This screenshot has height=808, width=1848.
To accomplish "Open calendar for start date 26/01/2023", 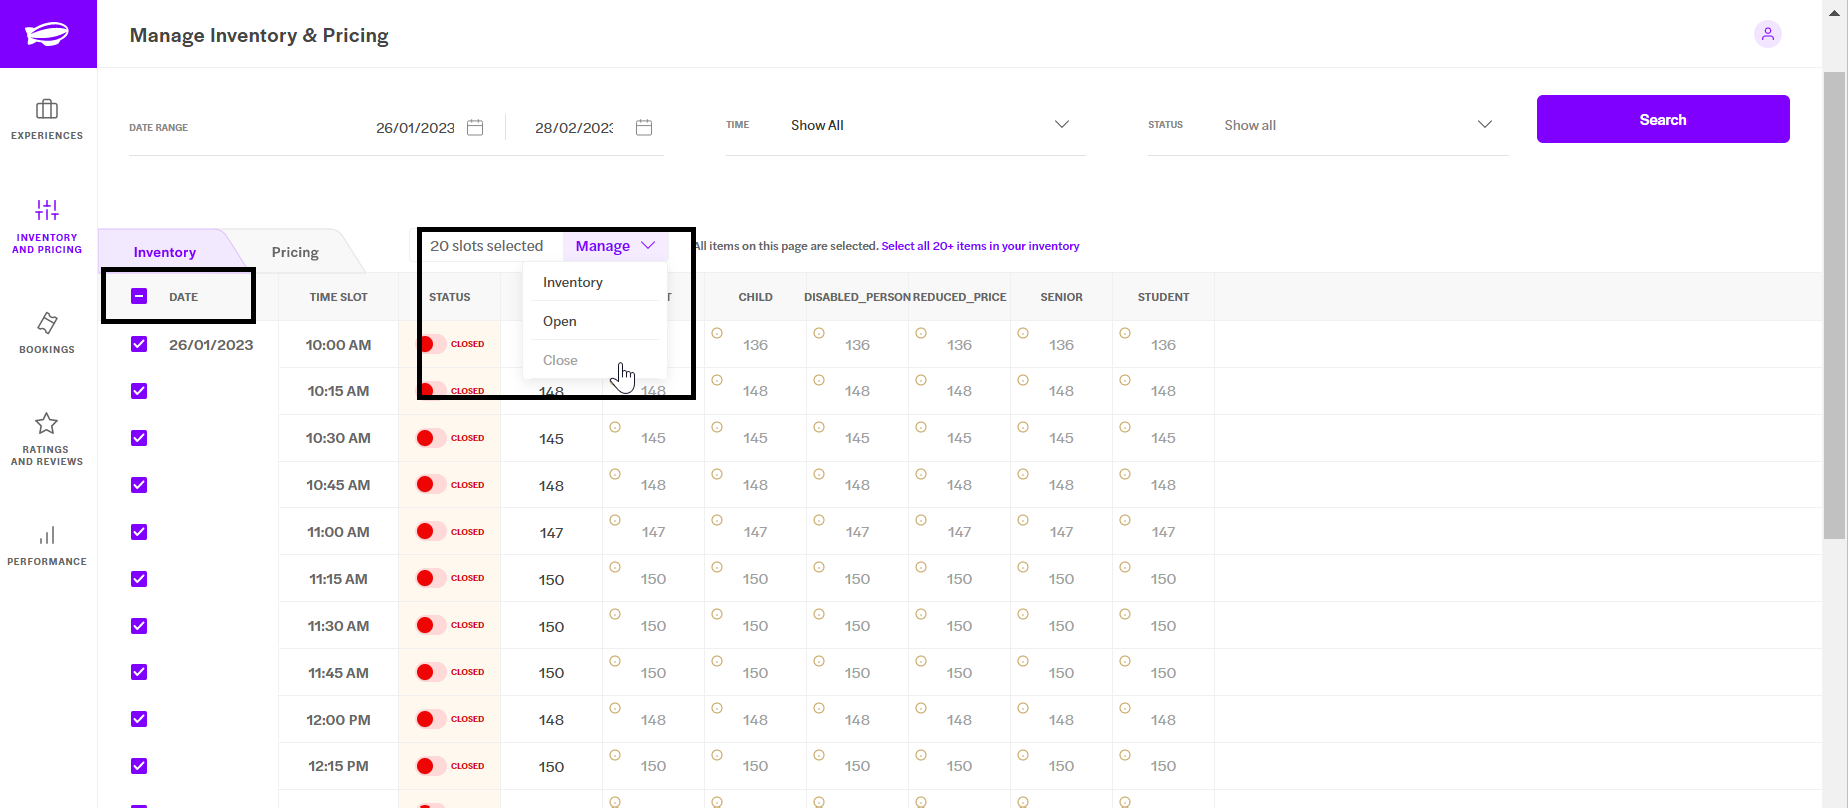I will (x=475, y=127).
